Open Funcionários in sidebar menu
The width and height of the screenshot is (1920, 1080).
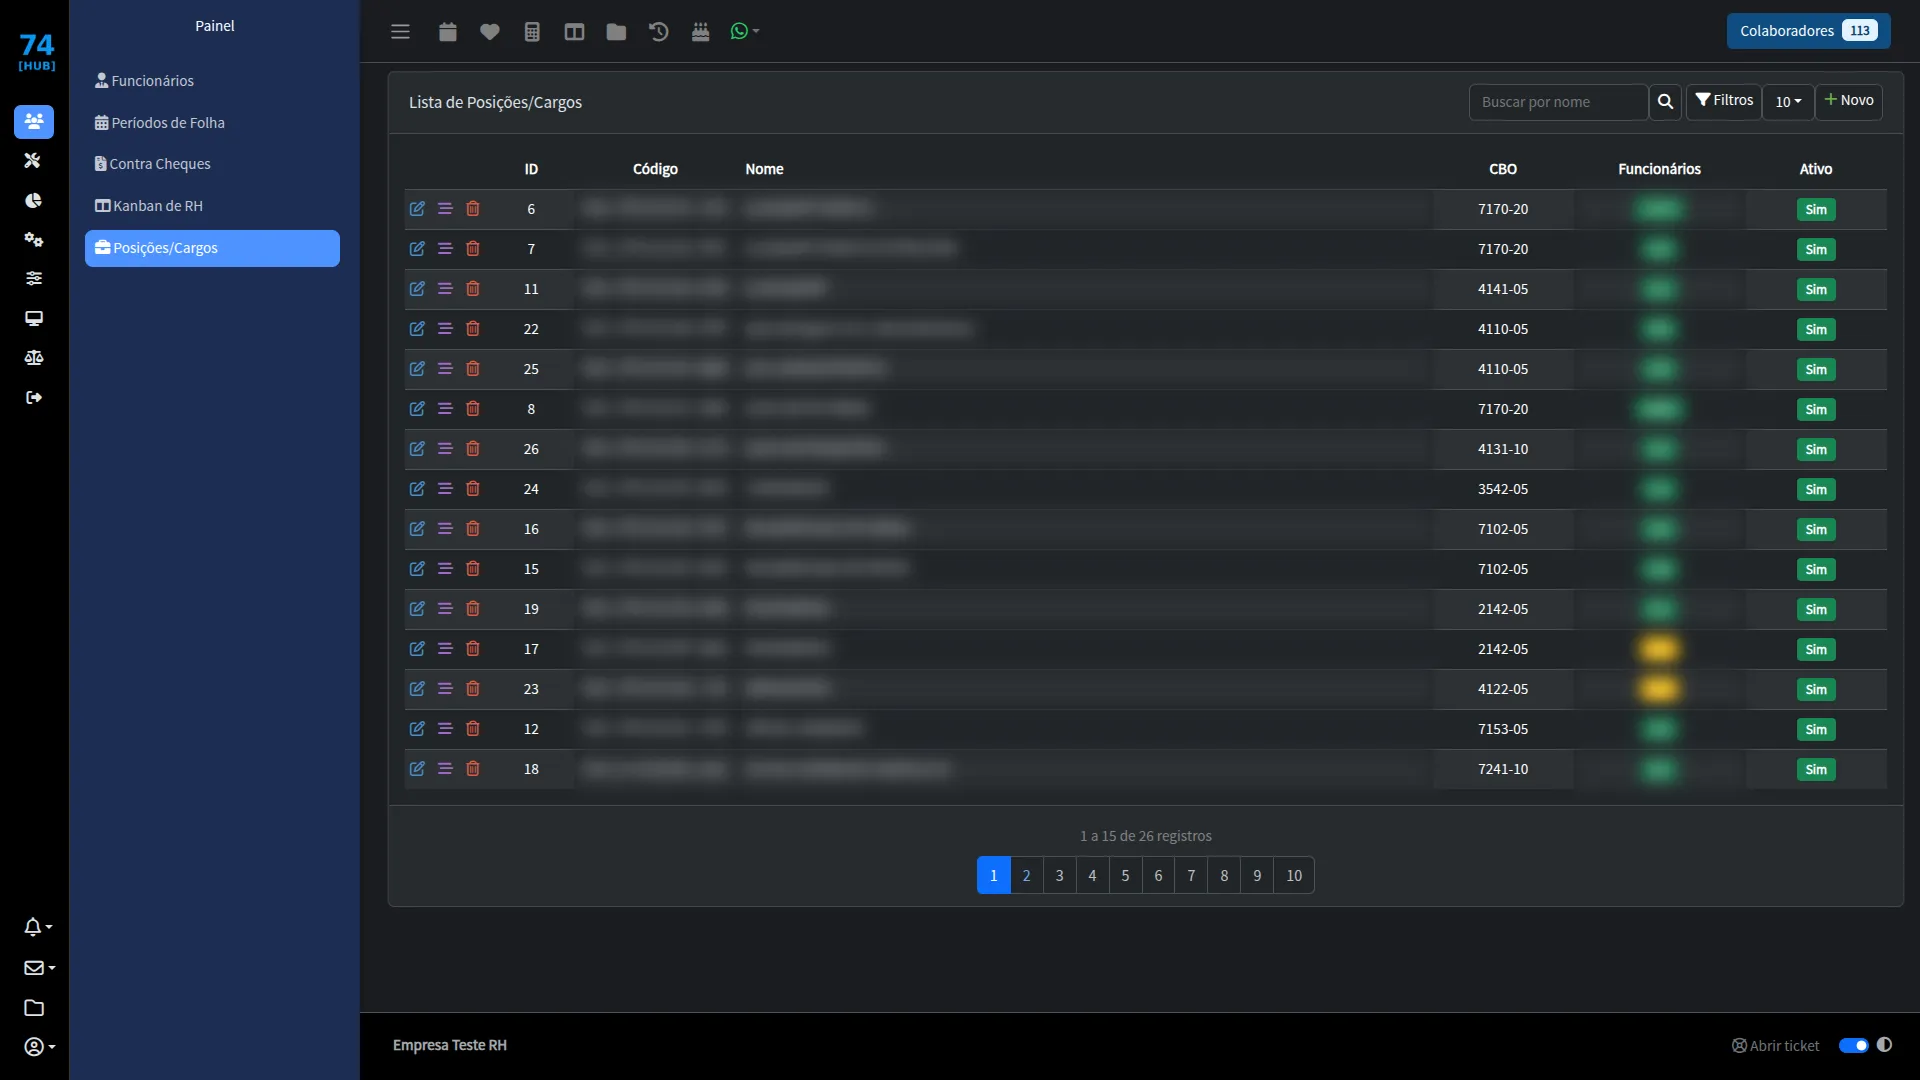coord(144,81)
